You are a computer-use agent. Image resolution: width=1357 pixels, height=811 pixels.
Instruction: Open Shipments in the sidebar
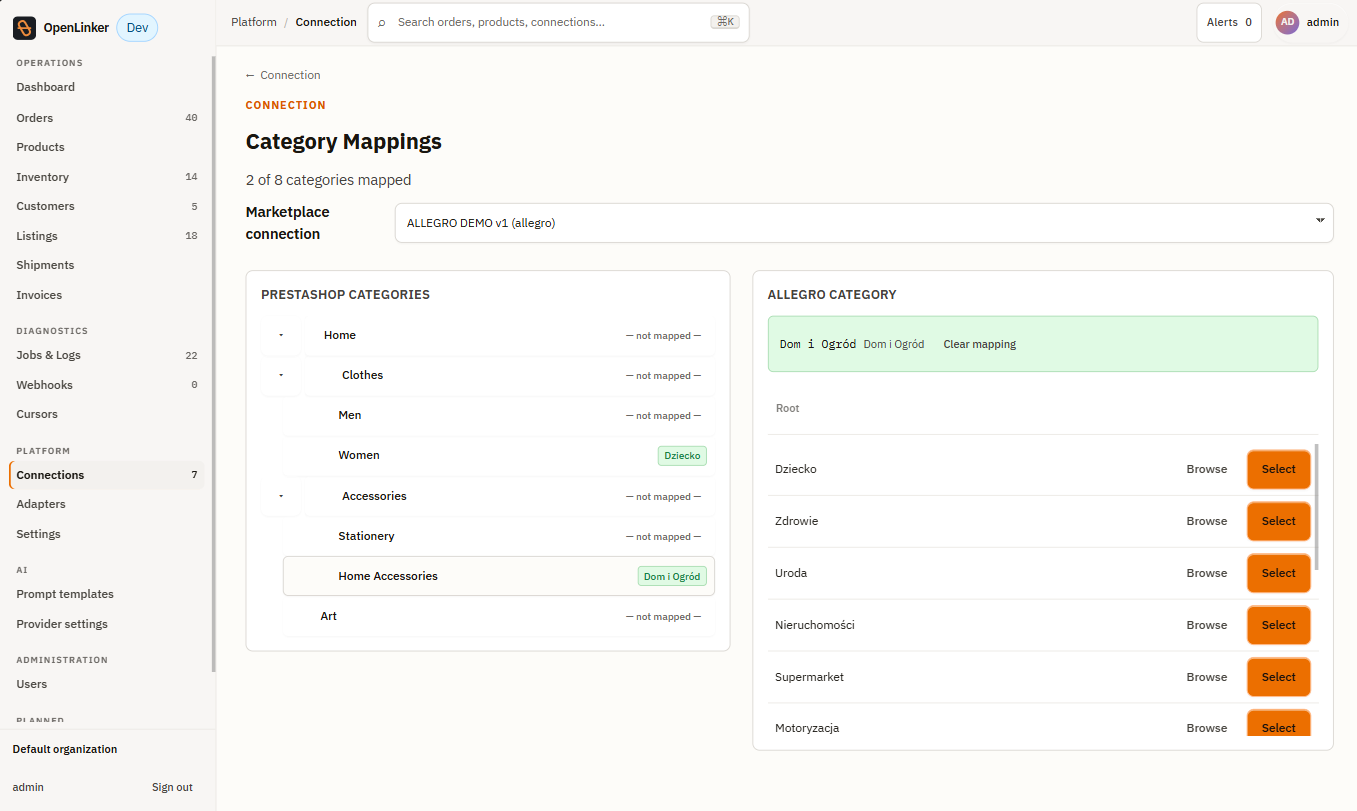[x=107, y=265]
